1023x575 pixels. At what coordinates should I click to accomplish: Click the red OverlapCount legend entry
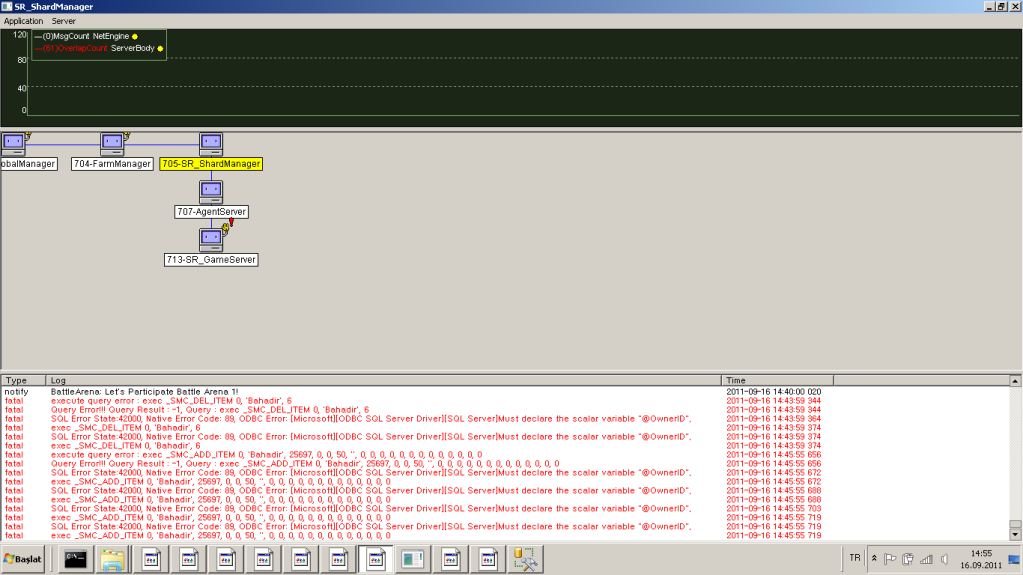pyautogui.click(x=75, y=48)
